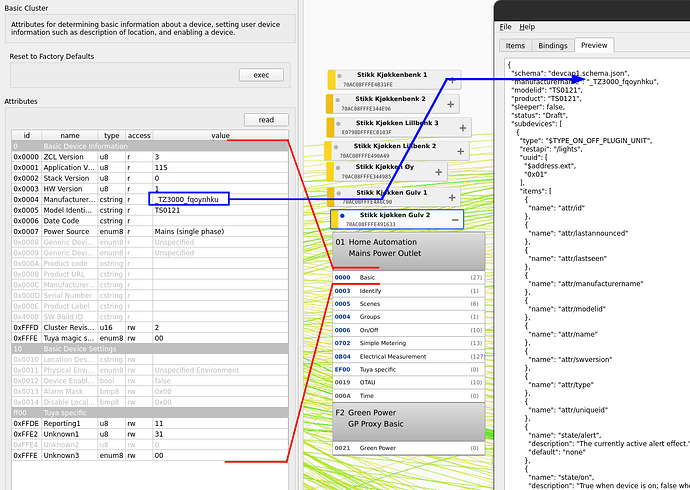Image resolution: width=690 pixels, height=490 pixels.
Task: Click the name column header
Action: coord(70,135)
